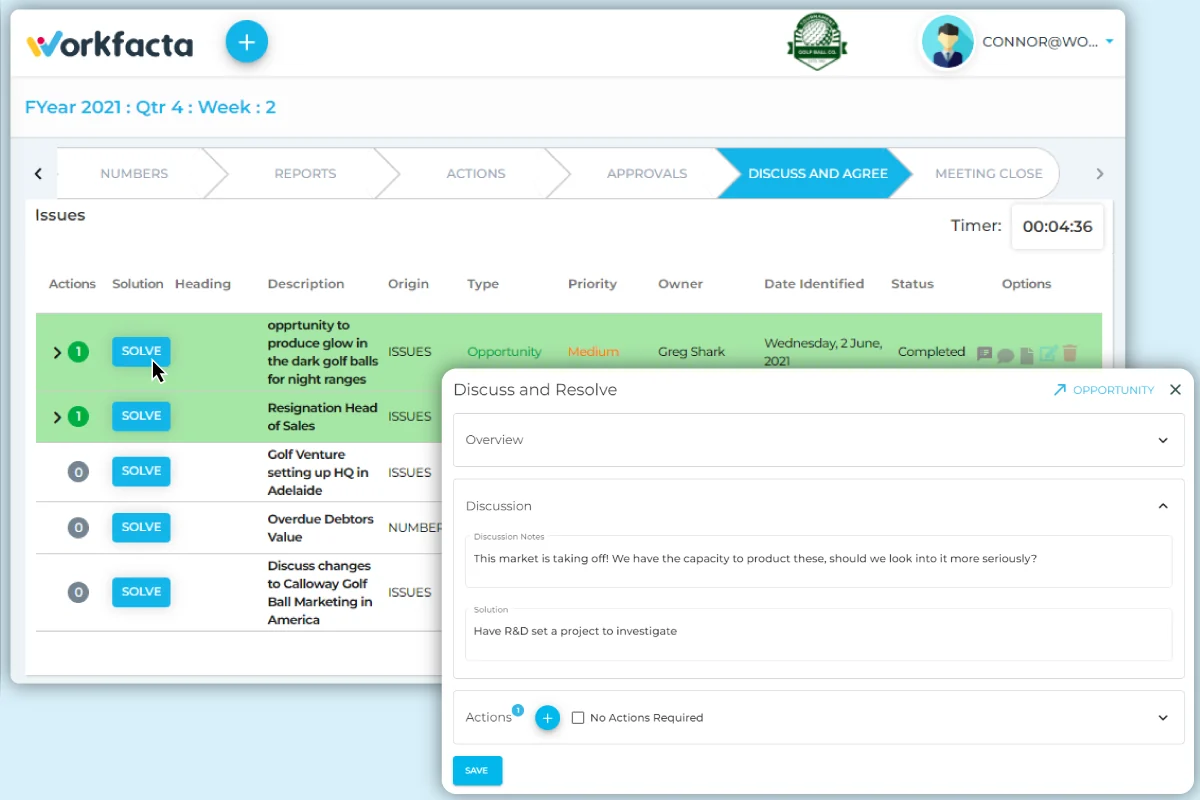Collapse the Discussion section
This screenshot has height=800, width=1200.
[x=1163, y=506]
